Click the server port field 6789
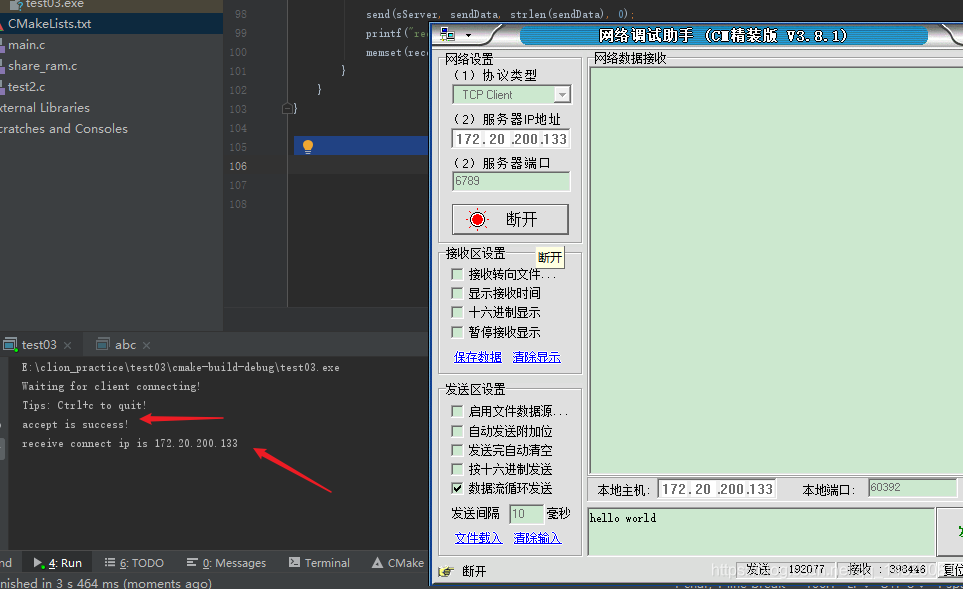The width and height of the screenshot is (963, 589). tap(511, 181)
